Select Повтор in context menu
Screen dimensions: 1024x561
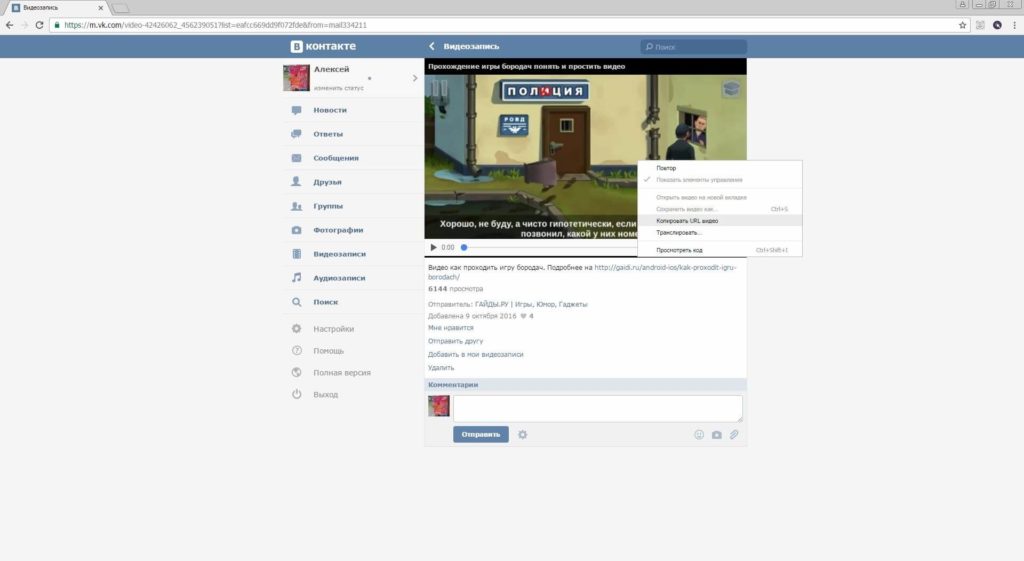[x=720, y=168]
